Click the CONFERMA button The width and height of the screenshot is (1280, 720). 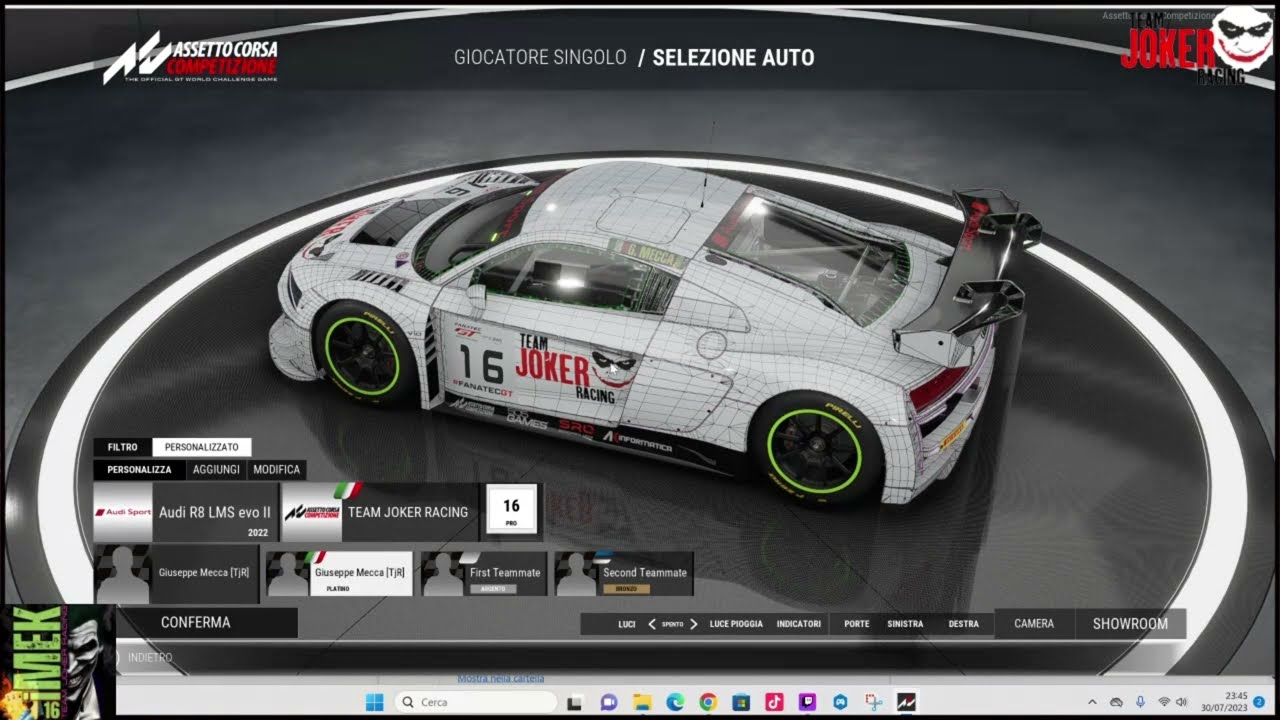click(196, 622)
